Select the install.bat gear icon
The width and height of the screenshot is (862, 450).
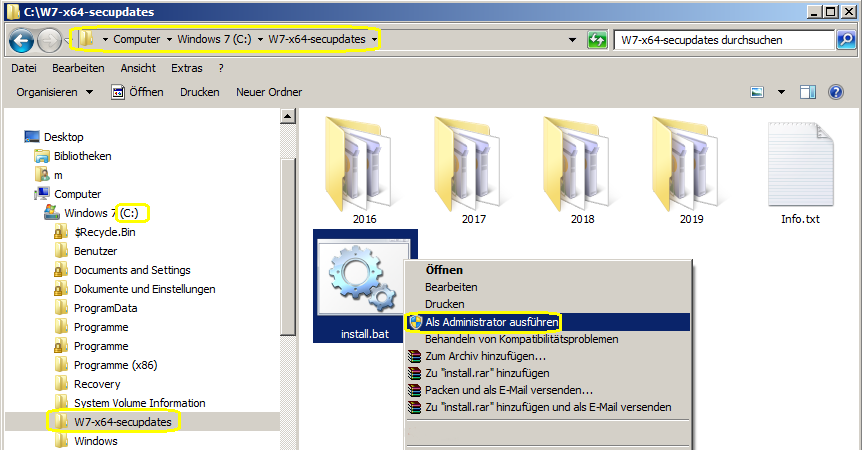[x=364, y=279]
